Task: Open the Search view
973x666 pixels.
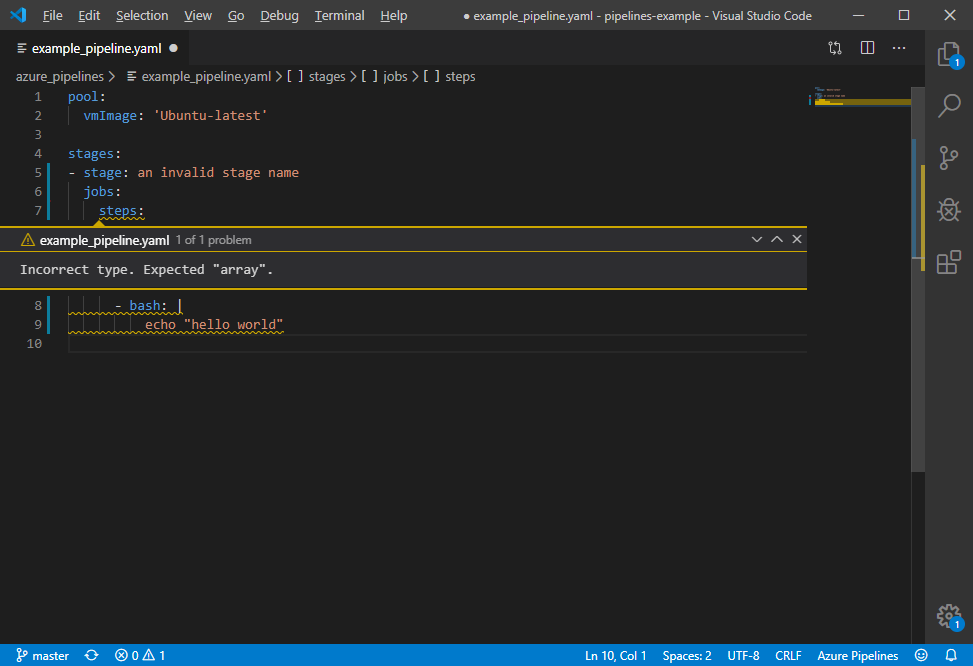Action: (948, 106)
